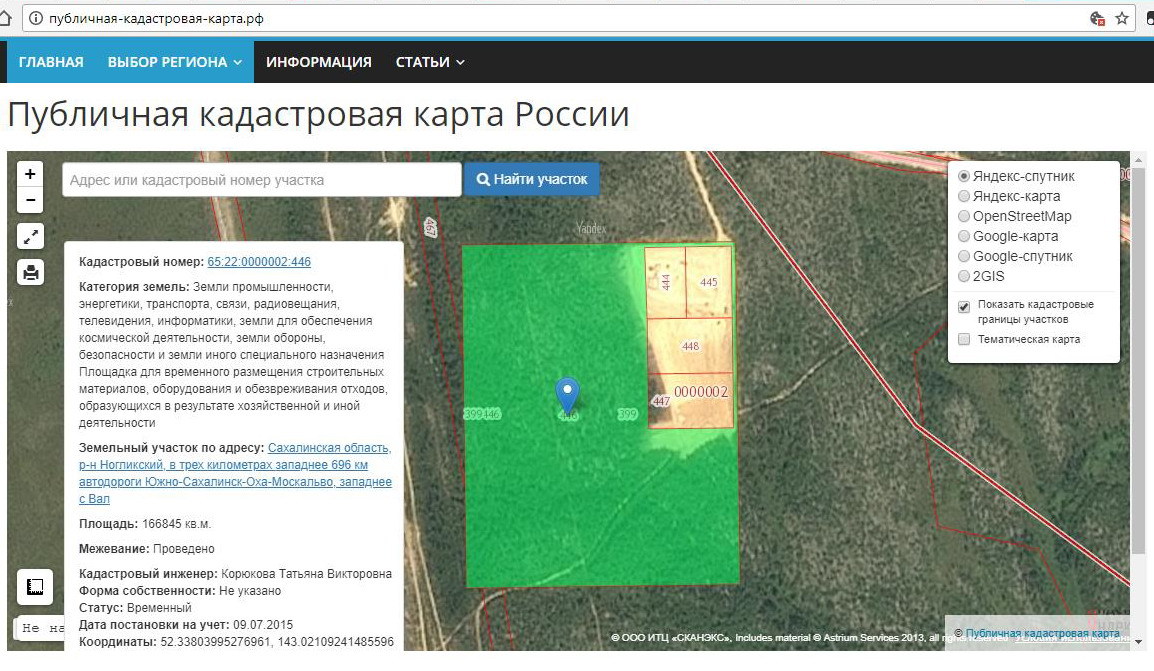Image resolution: width=1154 pixels, height=671 pixels.
Task: Click the Публичная кадастровая карта России heading
Action: pos(319,115)
